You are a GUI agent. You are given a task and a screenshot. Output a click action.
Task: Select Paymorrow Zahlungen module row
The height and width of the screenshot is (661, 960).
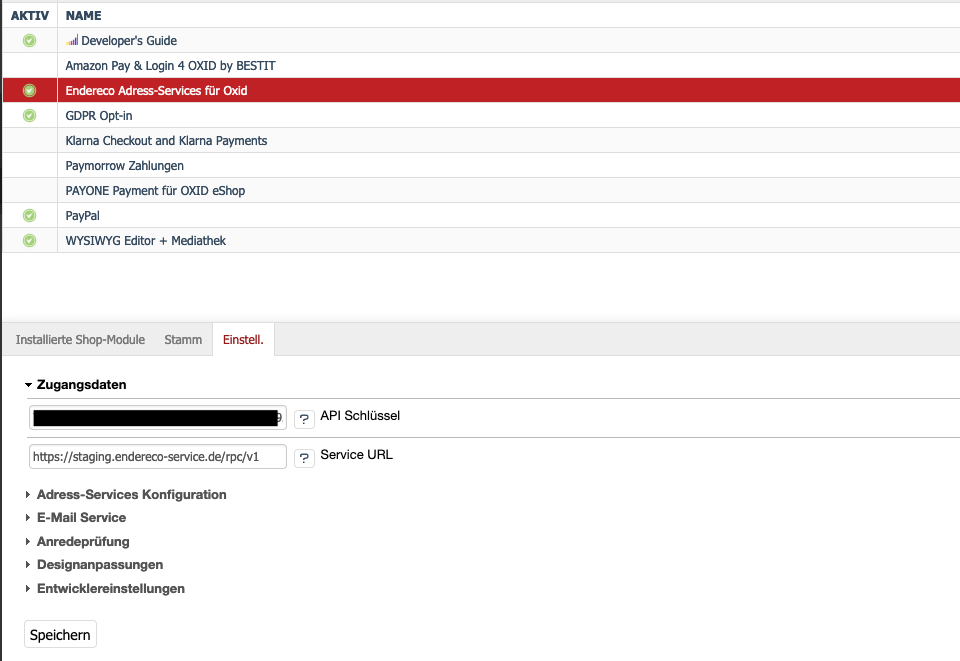pos(481,166)
